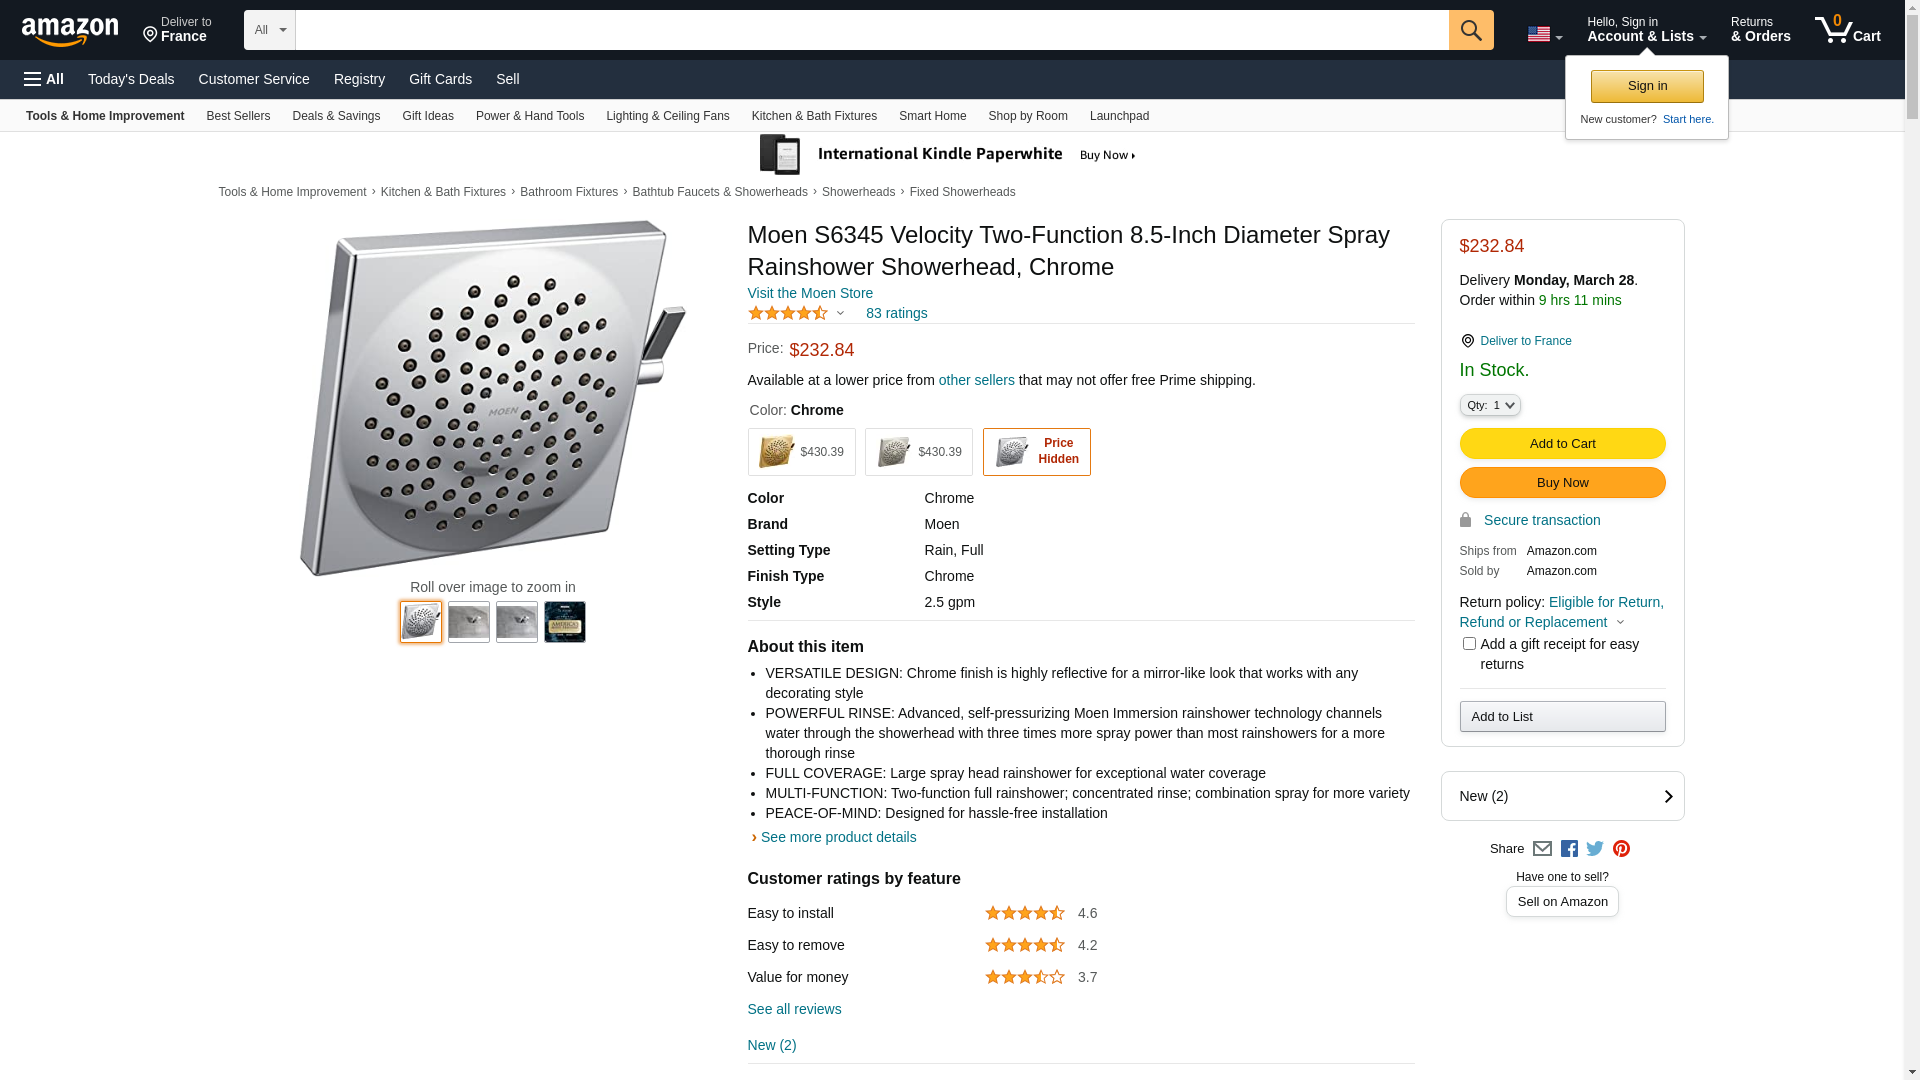Enable the gift receipt checkbox
This screenshot has height=1080, width=1920.
pos(1469,644)
